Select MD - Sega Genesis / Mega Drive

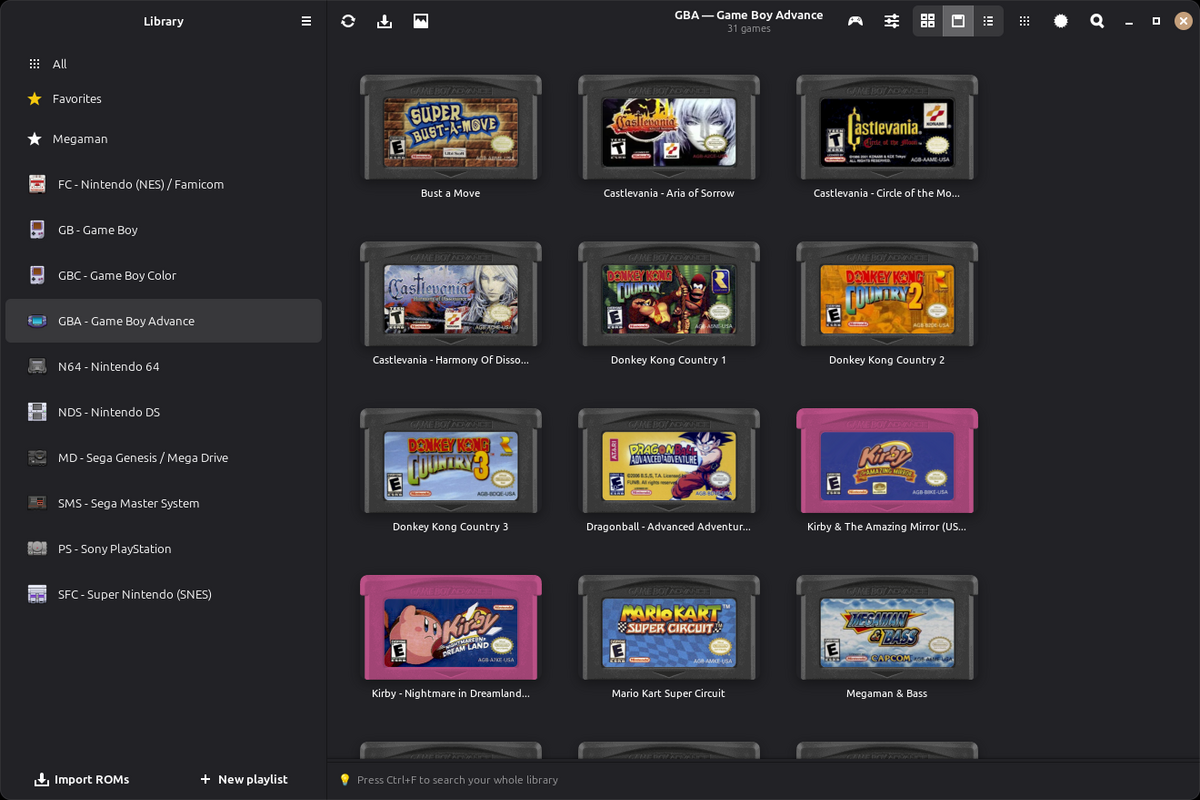pyautogui.click(x=164, y=457)
